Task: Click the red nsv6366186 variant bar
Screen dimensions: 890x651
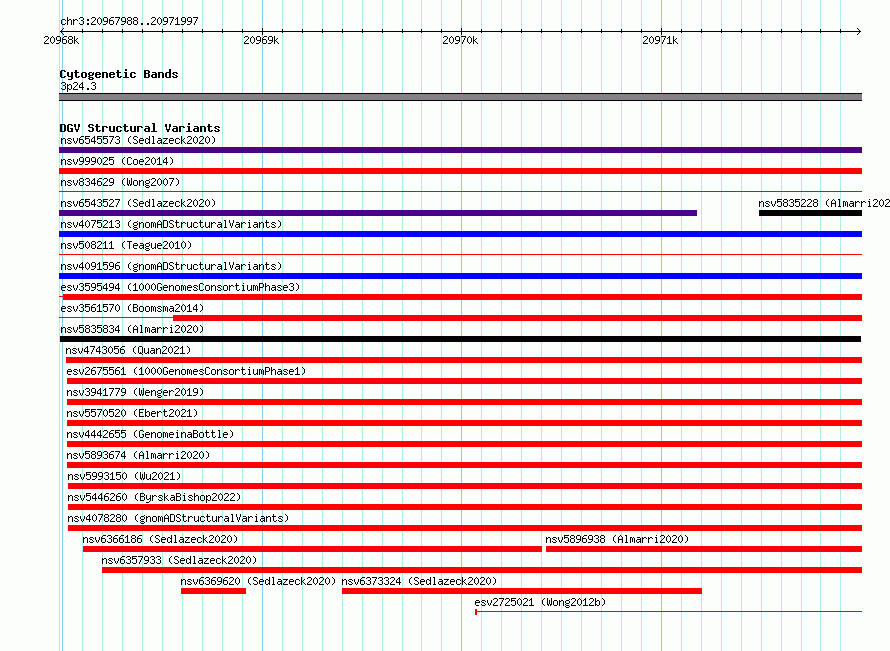Action: pyautogui.click(x=312, y=549)
